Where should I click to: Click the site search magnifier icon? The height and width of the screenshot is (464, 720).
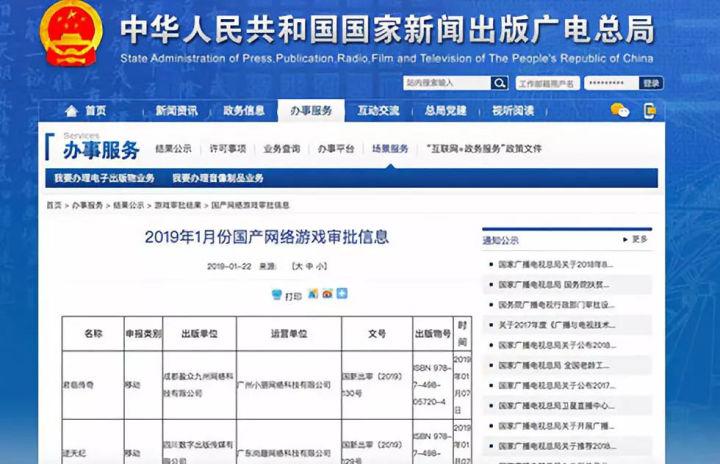click(x=500, y=83)
